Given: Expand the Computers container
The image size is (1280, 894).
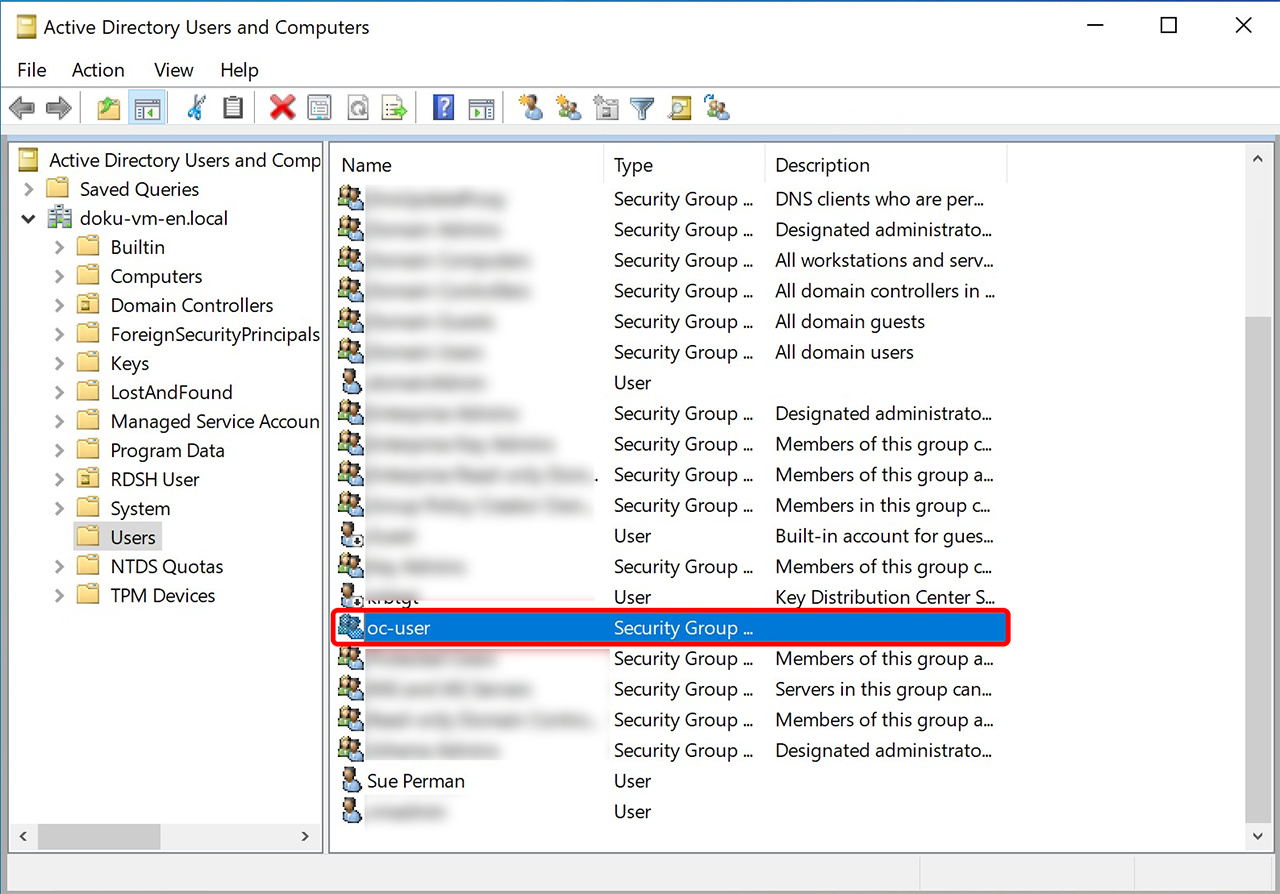Looking at the screenshot, I should (59, 276).
